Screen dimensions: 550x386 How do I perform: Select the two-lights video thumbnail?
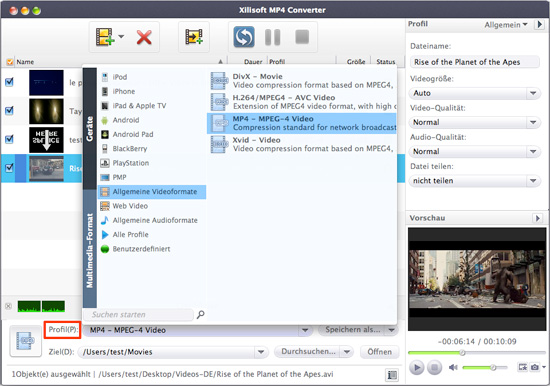(x=46, y=111)
